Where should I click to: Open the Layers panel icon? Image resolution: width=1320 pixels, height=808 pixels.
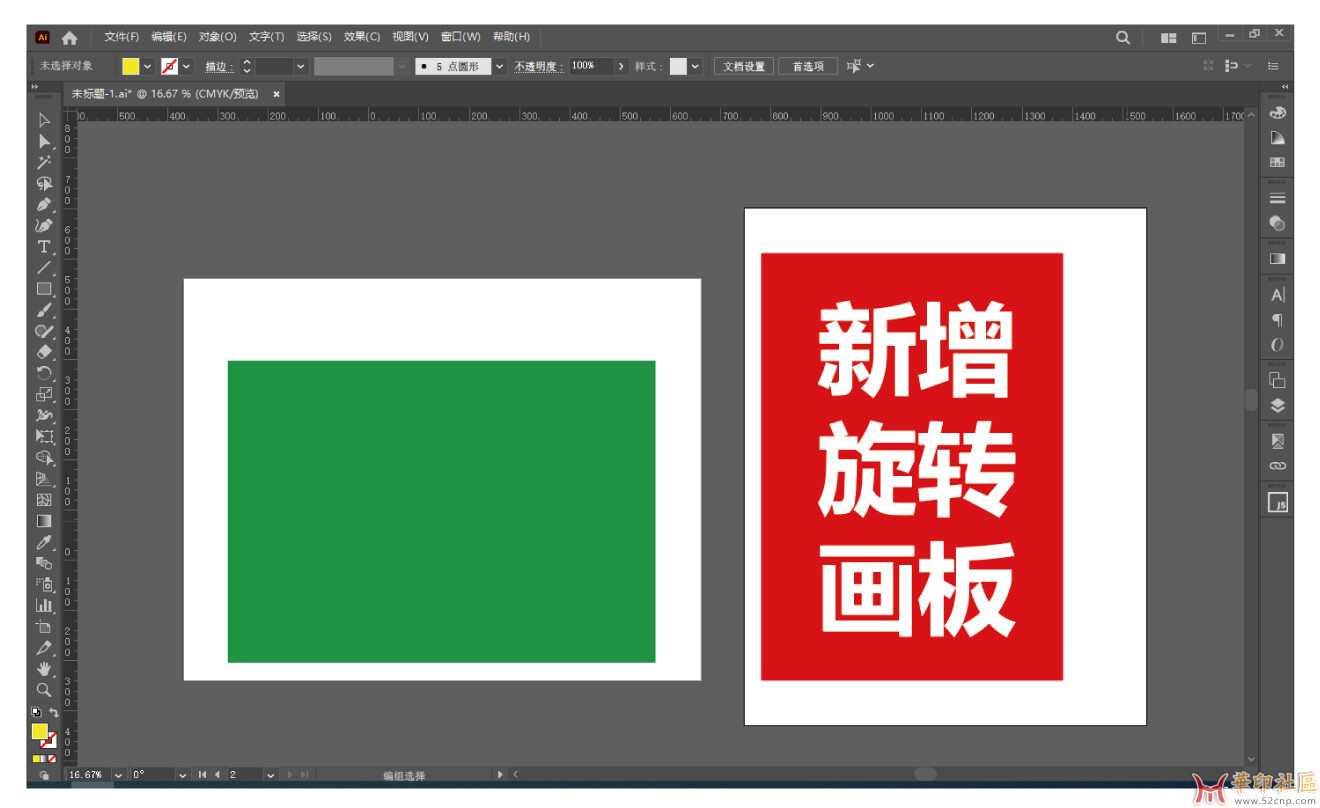(x=1277, y=406)
